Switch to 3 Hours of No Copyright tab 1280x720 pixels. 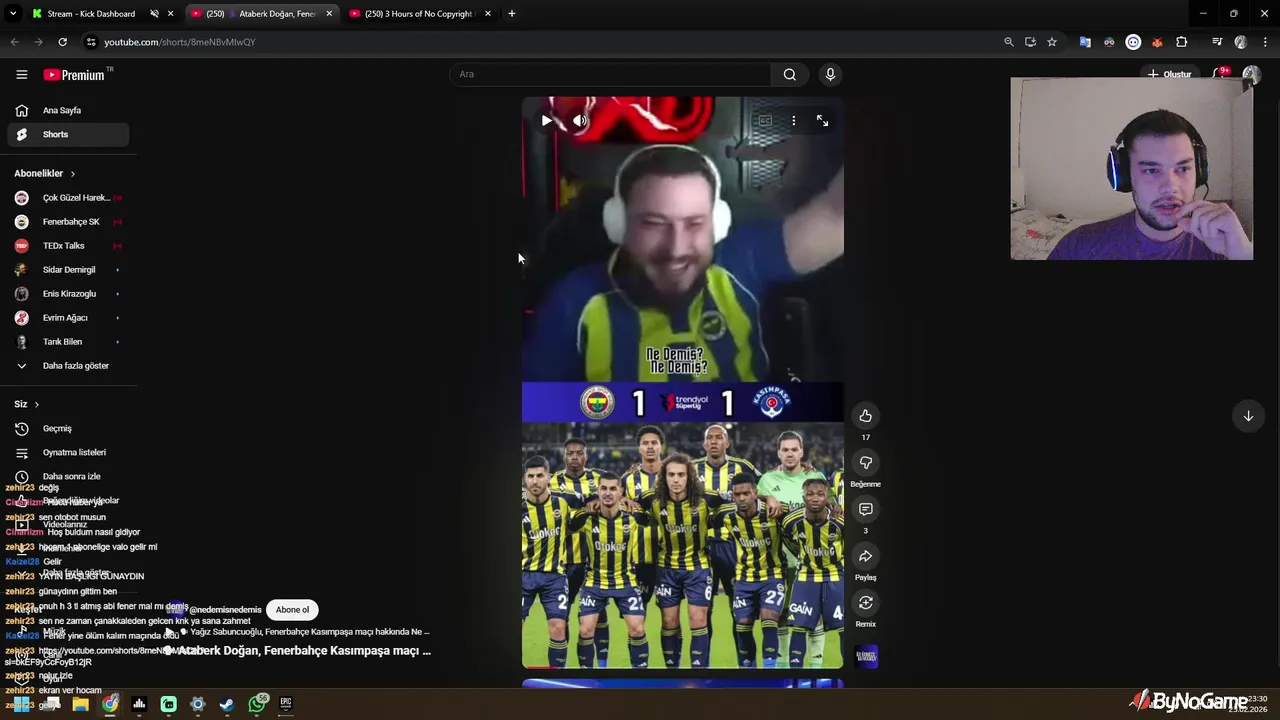418,14
